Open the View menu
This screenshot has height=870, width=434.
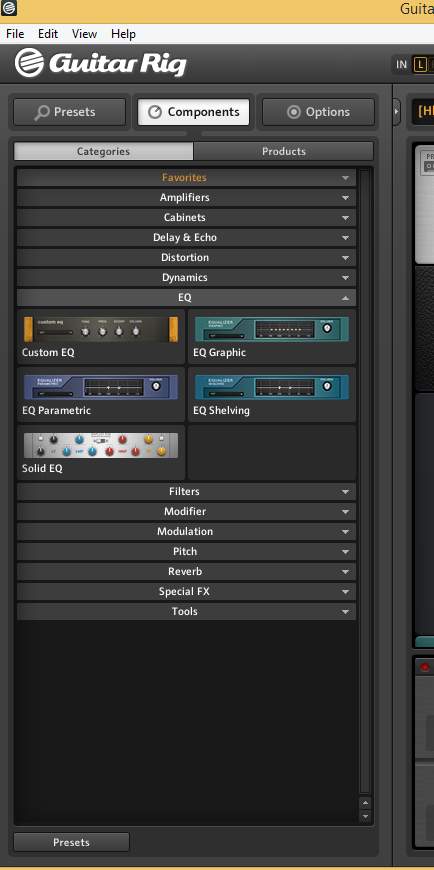(x=84, y=34)
